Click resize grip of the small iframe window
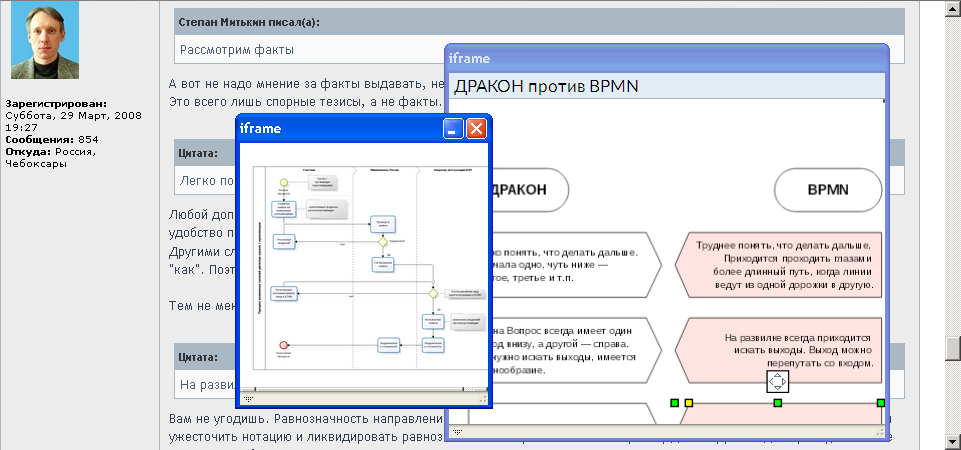The height and width of the screenshot is (450, 961). (x=484, y=399)
